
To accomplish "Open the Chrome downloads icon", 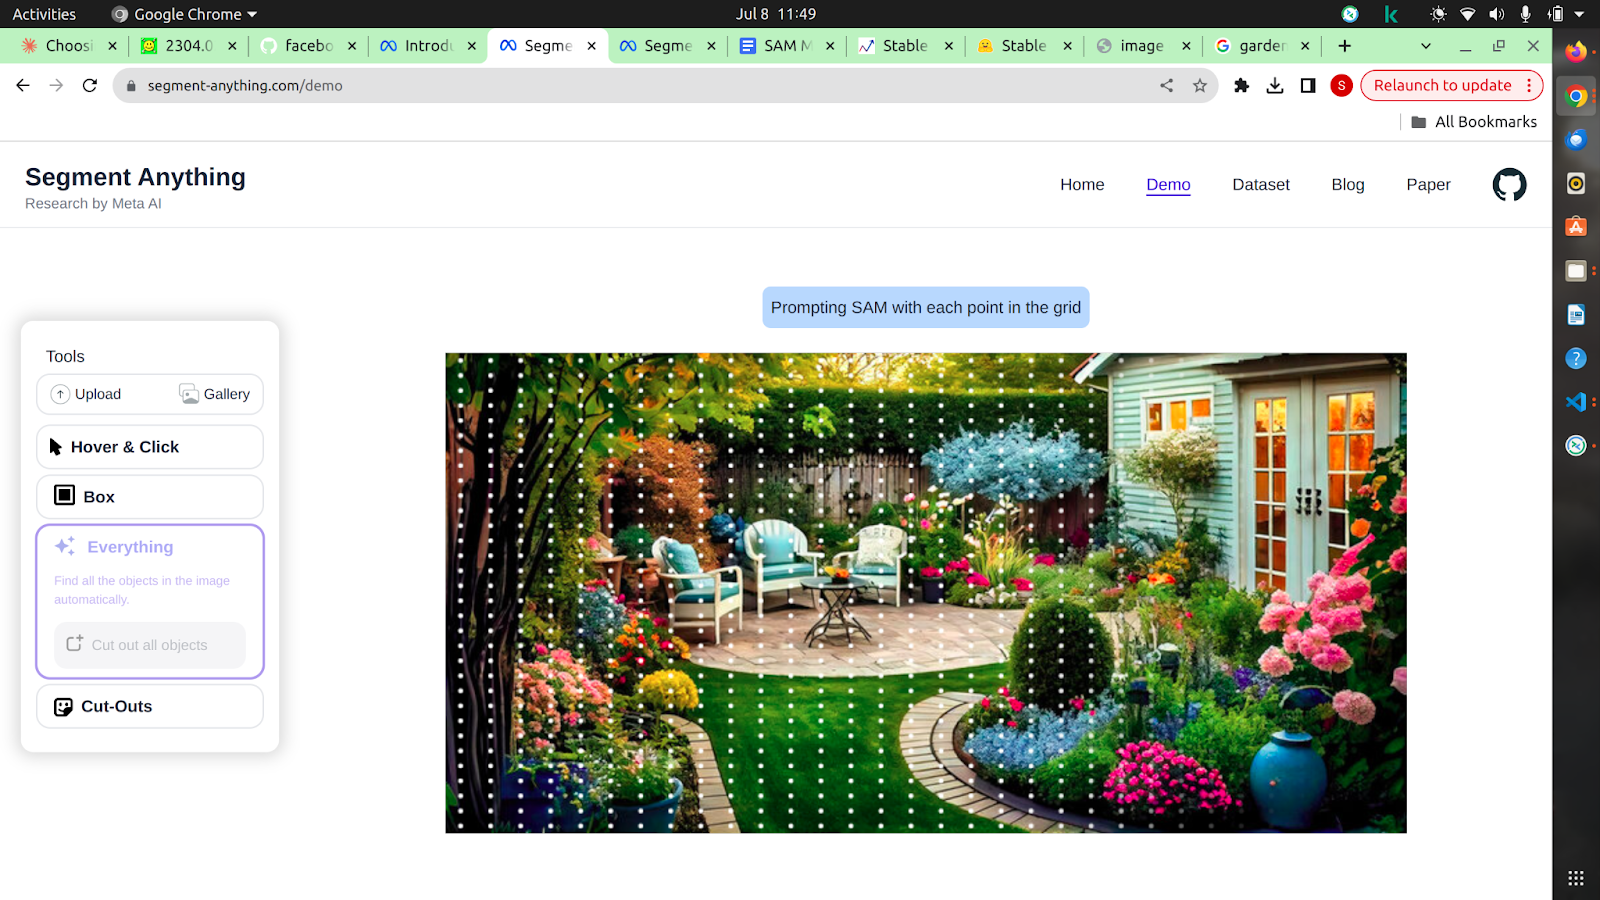I will coord(1275,86).
